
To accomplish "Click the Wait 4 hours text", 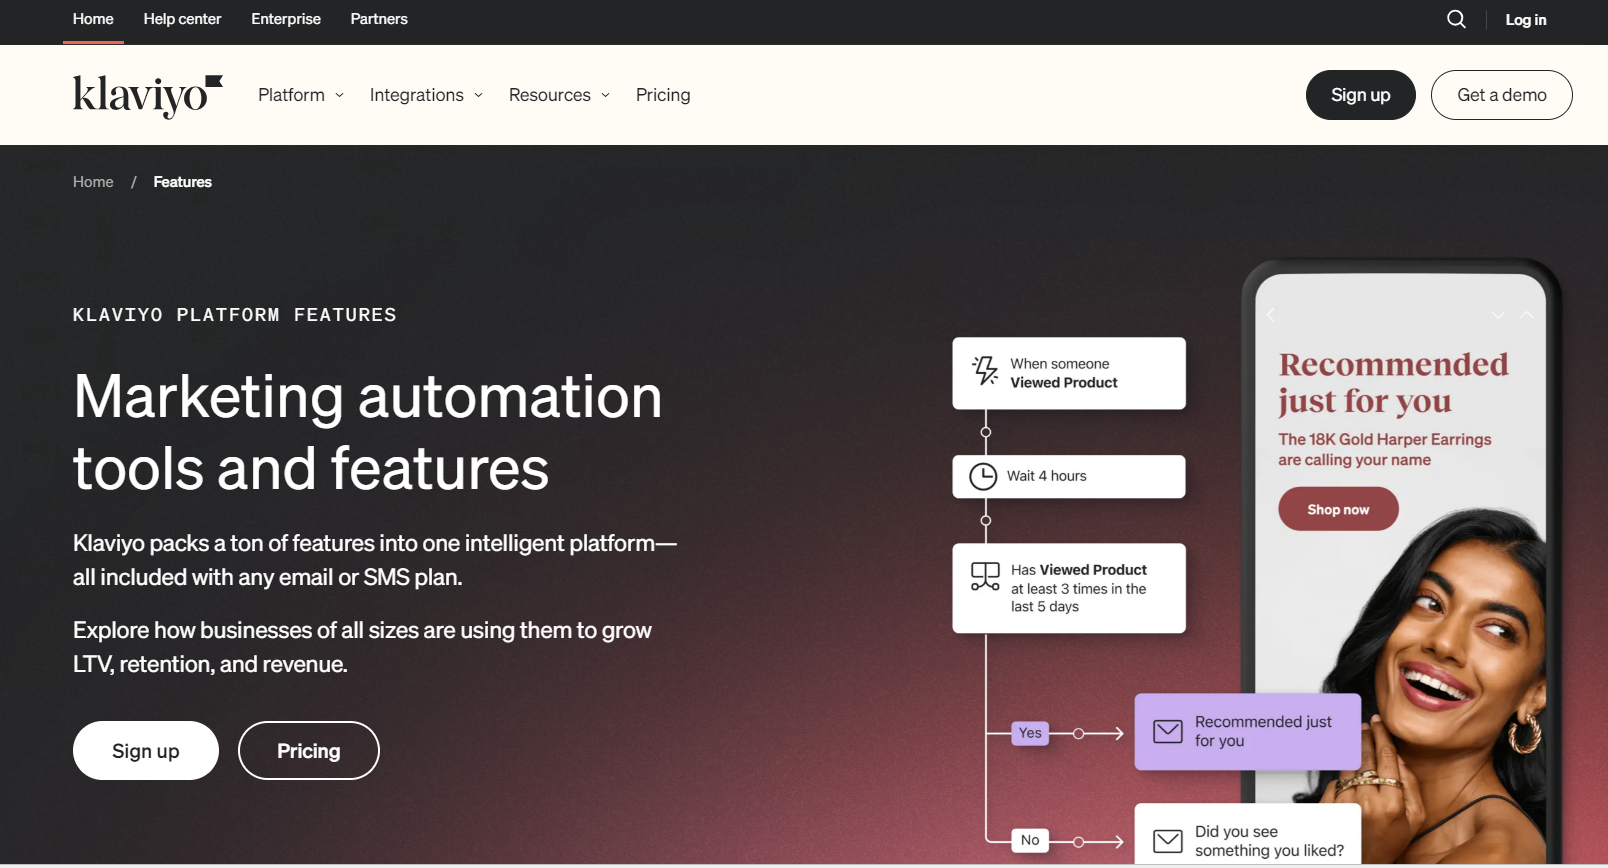I will coord(1046,476).
